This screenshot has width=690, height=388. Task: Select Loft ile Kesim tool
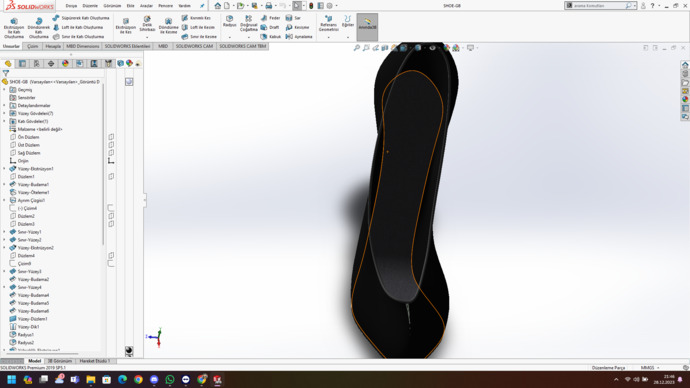(x=199, y=27)
